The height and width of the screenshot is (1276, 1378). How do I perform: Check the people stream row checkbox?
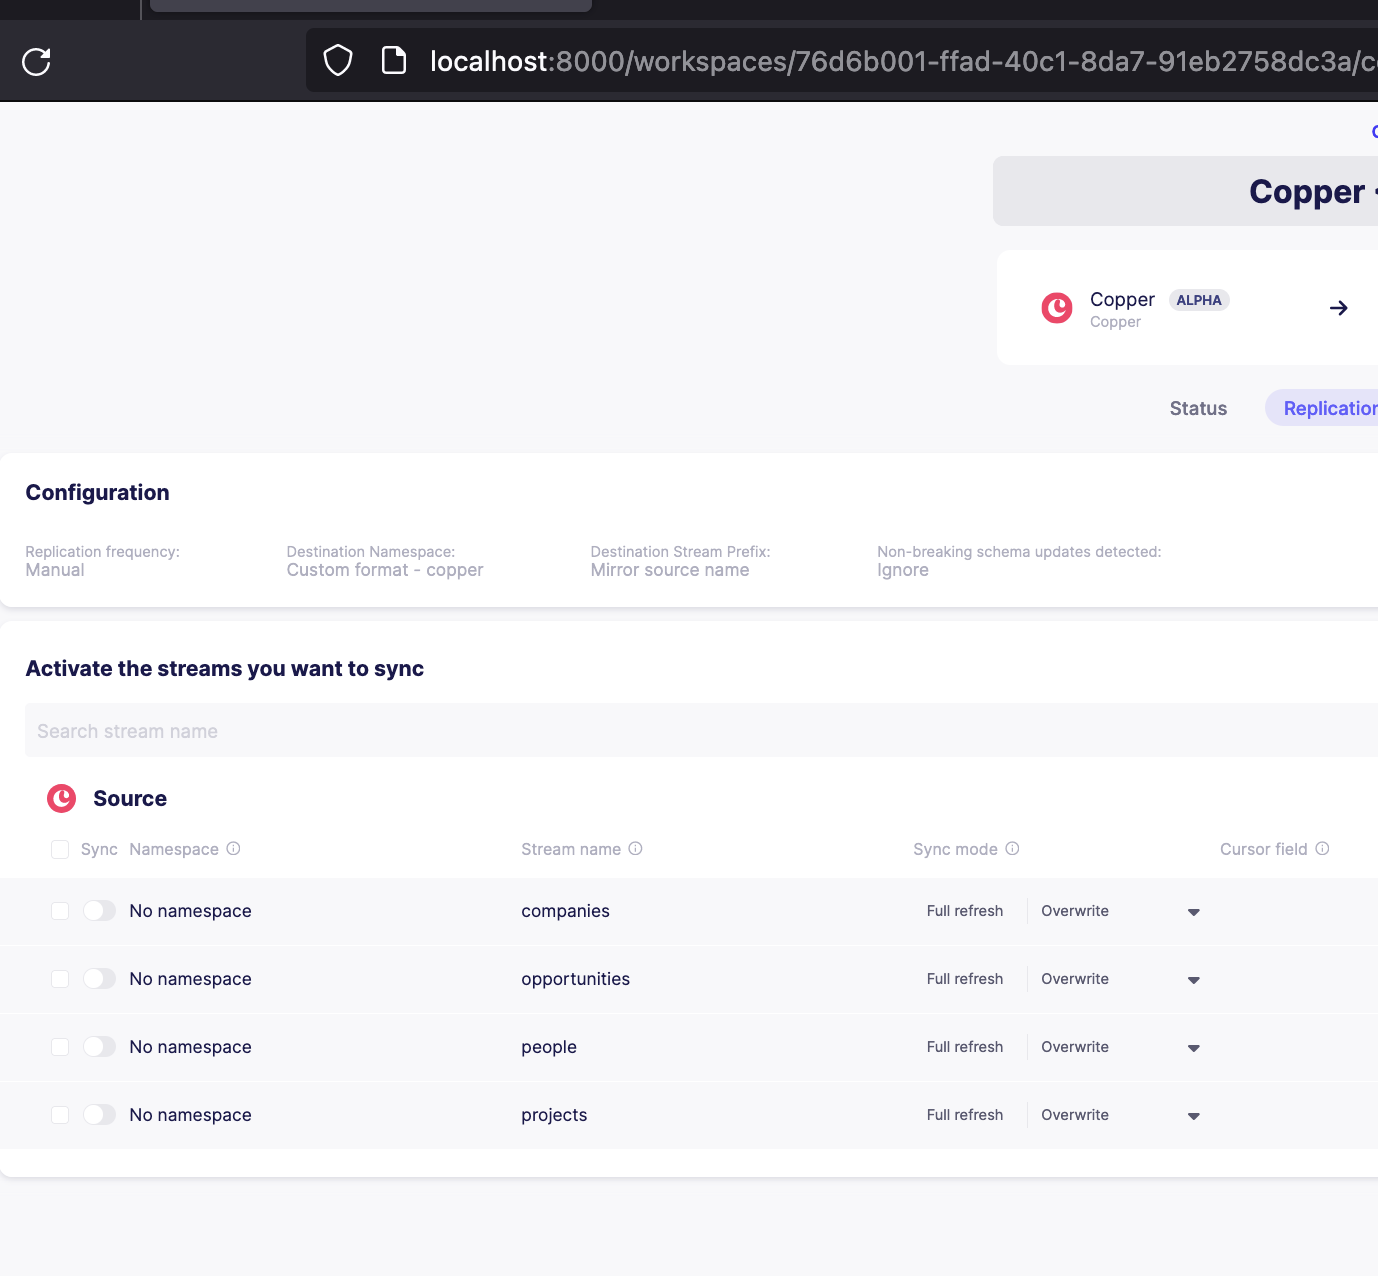(x=60, y=1047)
